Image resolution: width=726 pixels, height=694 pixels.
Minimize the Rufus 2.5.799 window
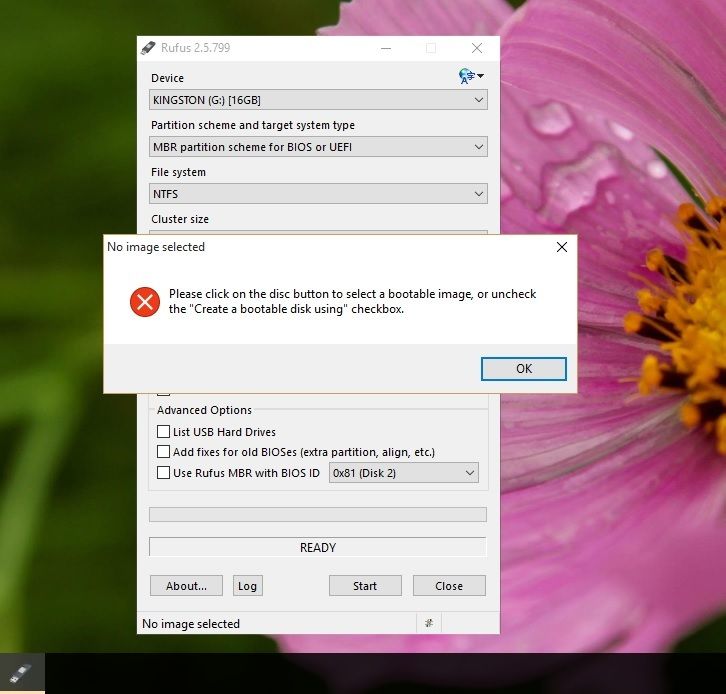(386, 48)
